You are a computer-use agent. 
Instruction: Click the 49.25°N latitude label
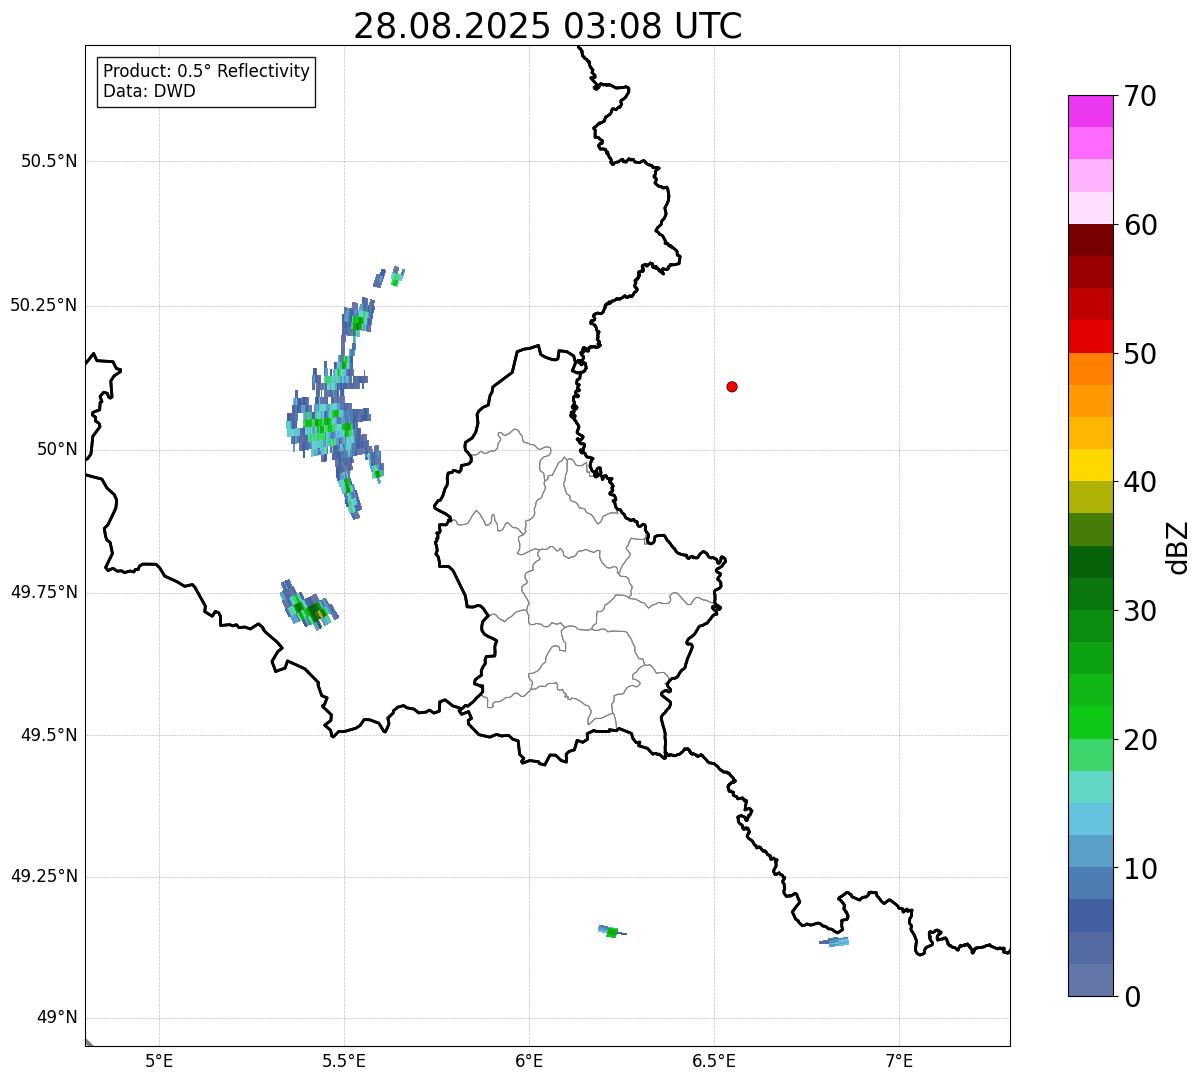pyautogui.click(x=44, y=876)
